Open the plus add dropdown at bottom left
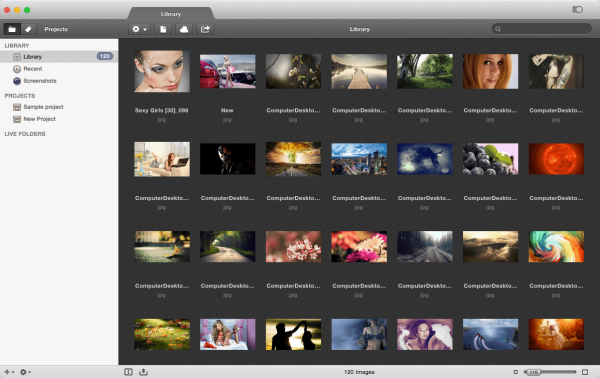 [9, 372]
